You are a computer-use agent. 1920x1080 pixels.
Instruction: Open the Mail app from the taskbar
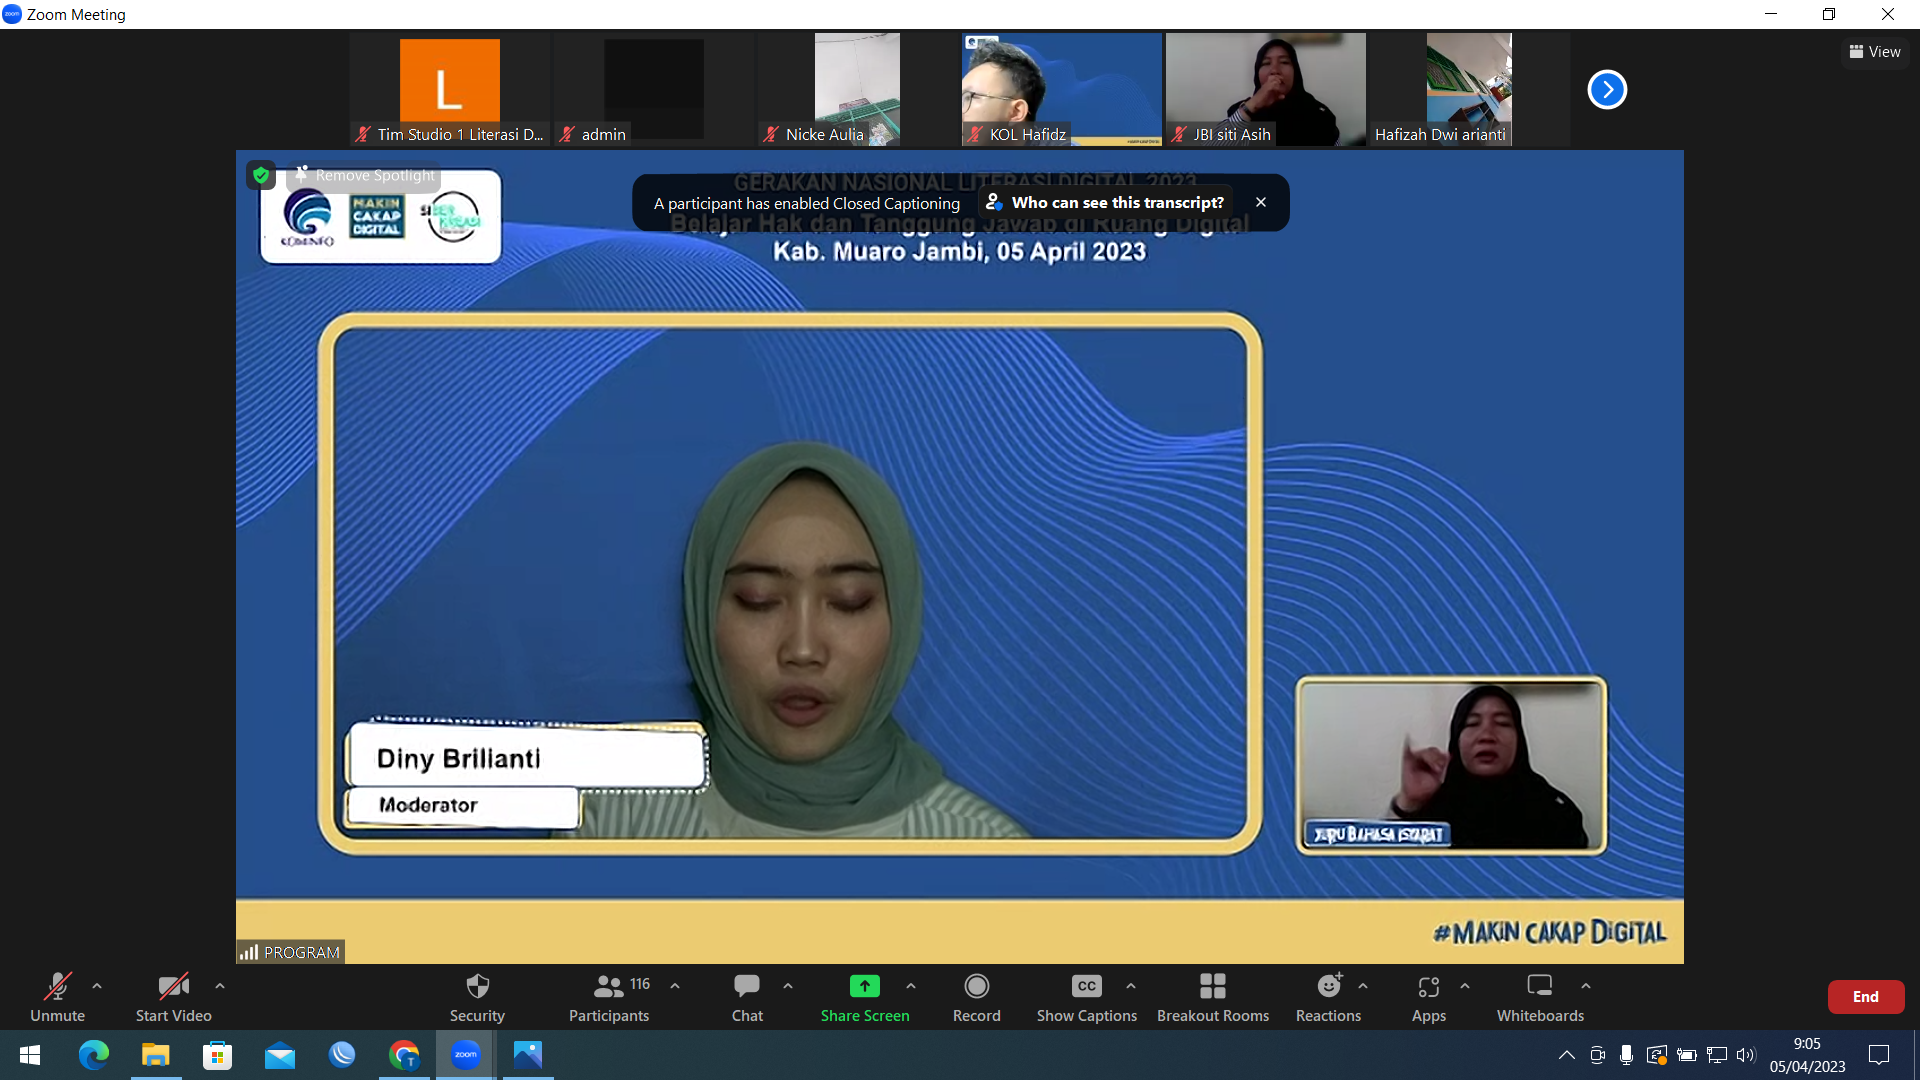click(280, 1055)
